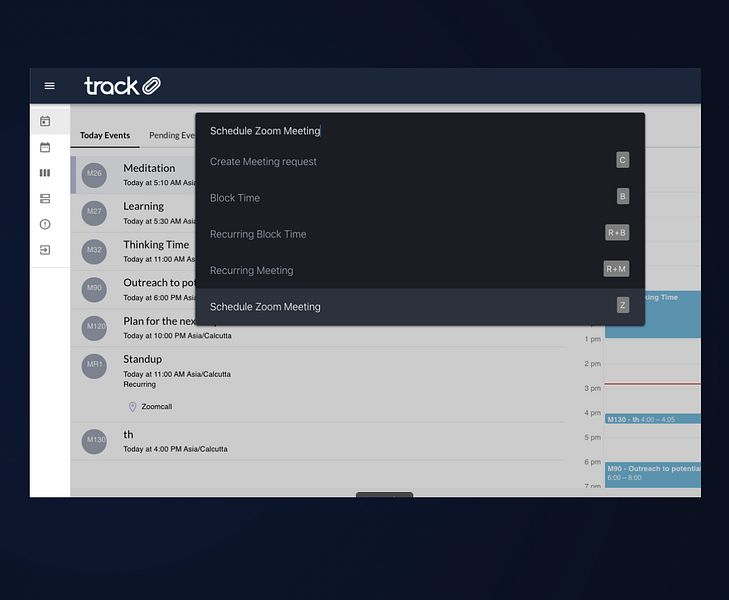Image resolution: width=729 pixels, height=600 pixels.
Task: Click the Zoomcall location label
Action: click(x=157, y=407)
